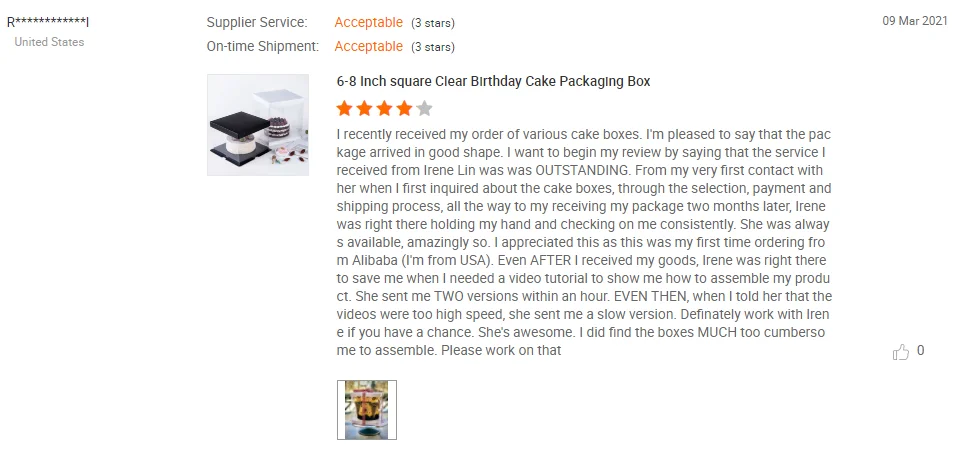Click the first orange rating star
Screen dimensions: 959x450
345,108
